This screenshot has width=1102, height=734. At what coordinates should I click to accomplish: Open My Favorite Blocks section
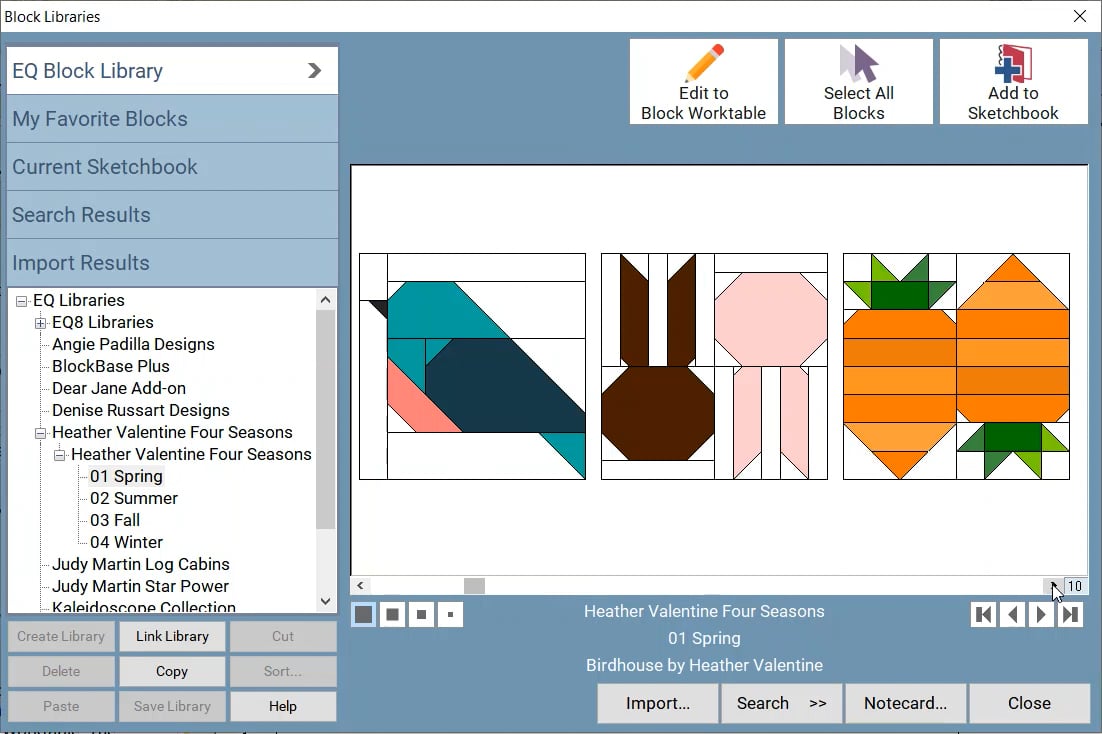(172, 119)
